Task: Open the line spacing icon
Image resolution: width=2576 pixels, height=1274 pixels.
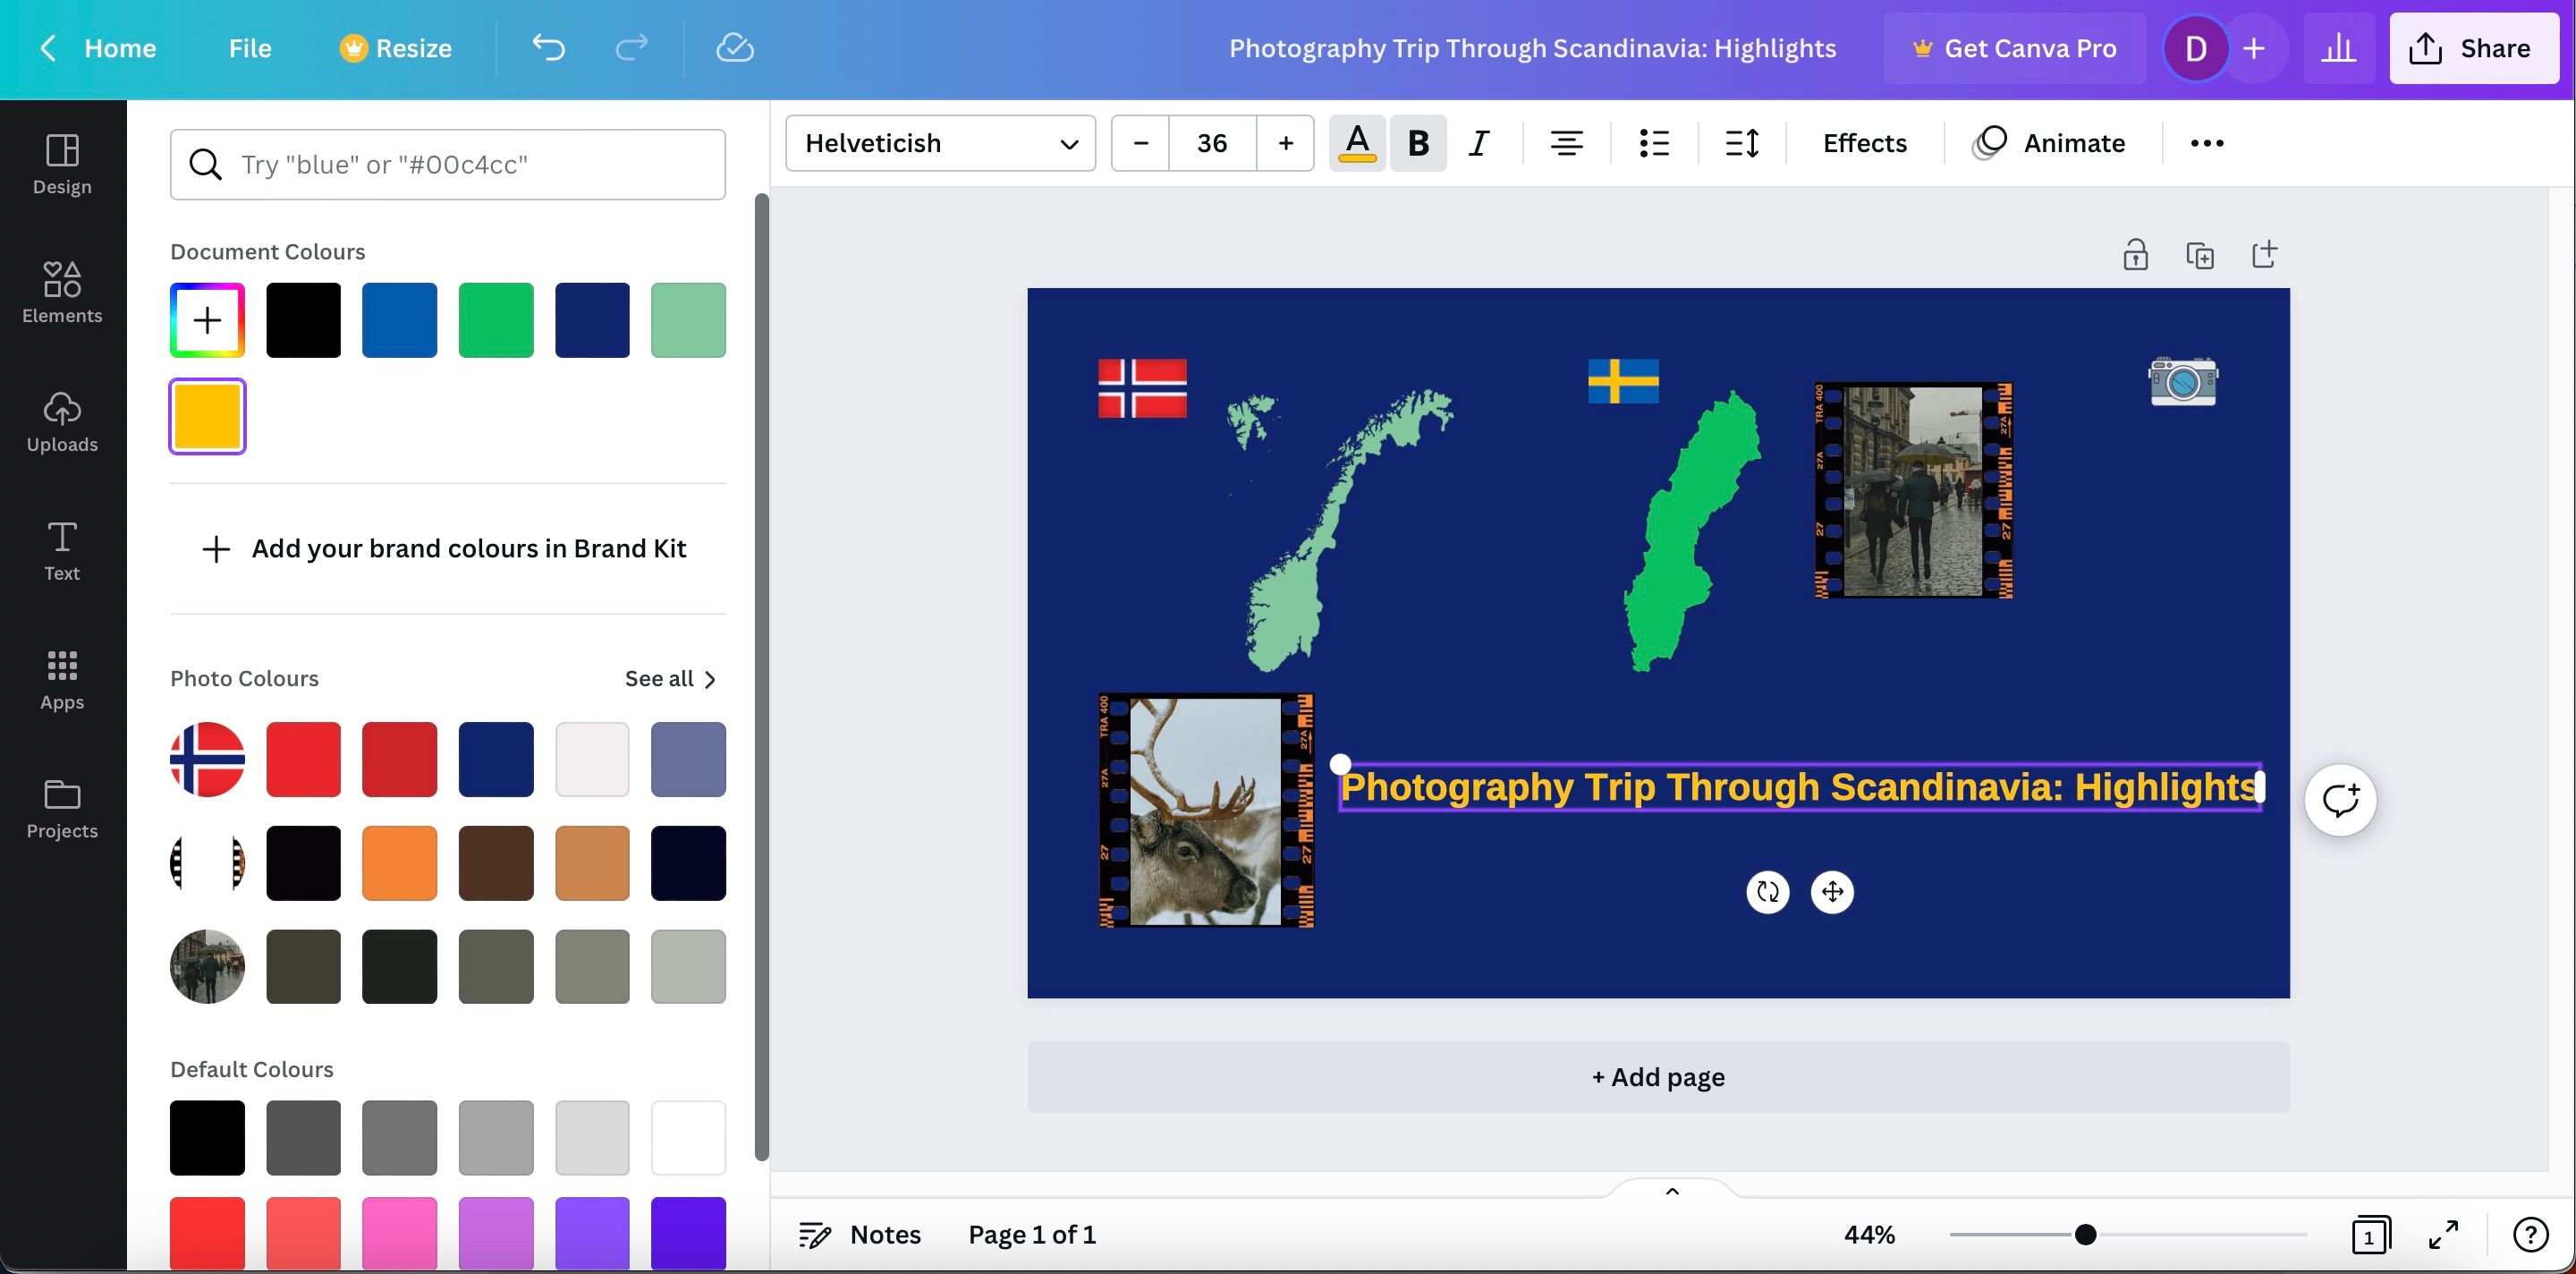Action: point(1741,143)
